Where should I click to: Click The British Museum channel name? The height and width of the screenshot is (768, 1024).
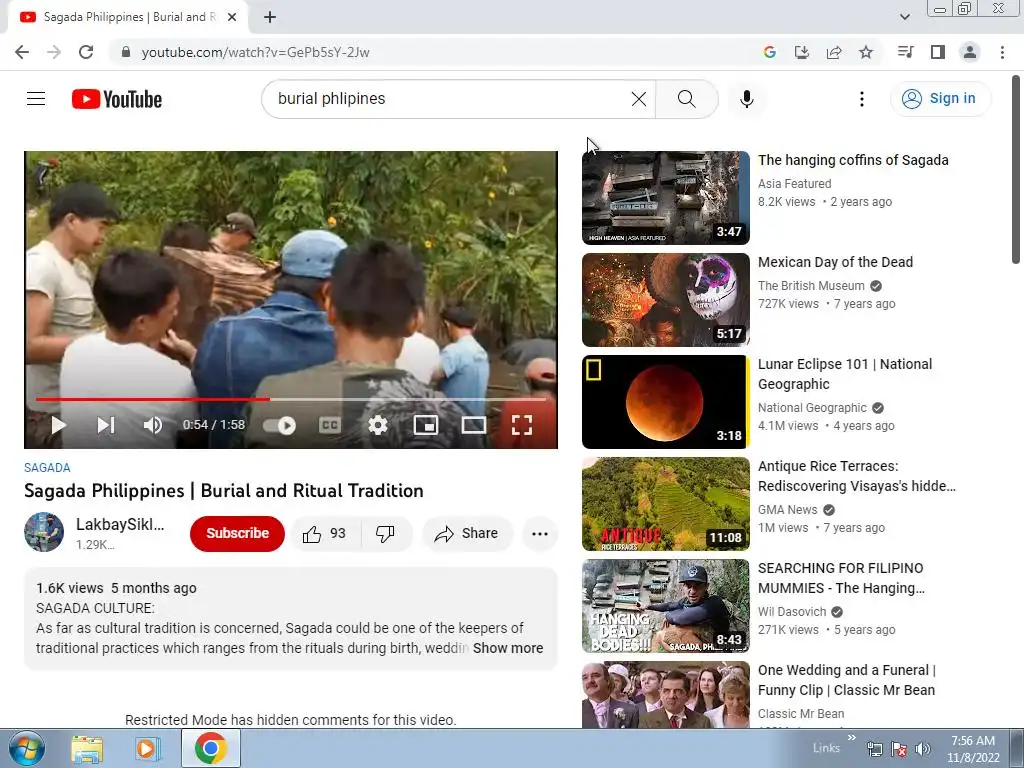point(811,285)
